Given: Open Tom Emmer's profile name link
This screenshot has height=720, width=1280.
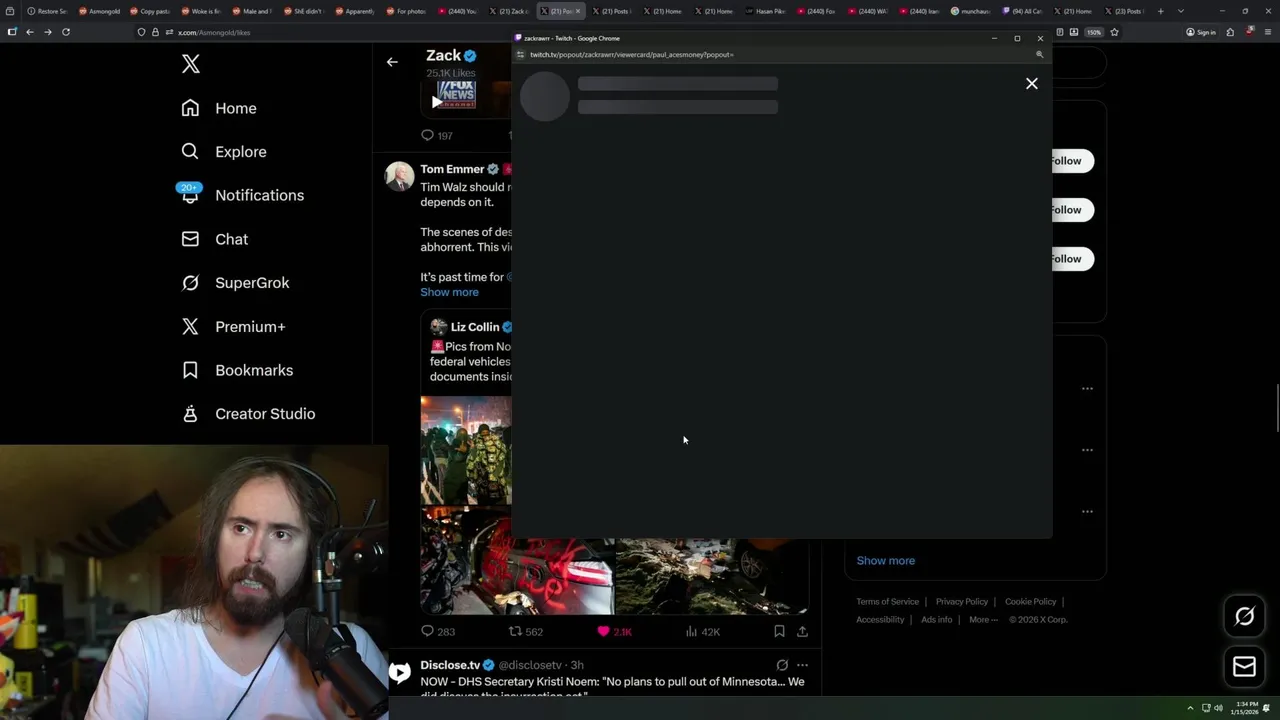Looking at the screenshot, I should point(452,169).
